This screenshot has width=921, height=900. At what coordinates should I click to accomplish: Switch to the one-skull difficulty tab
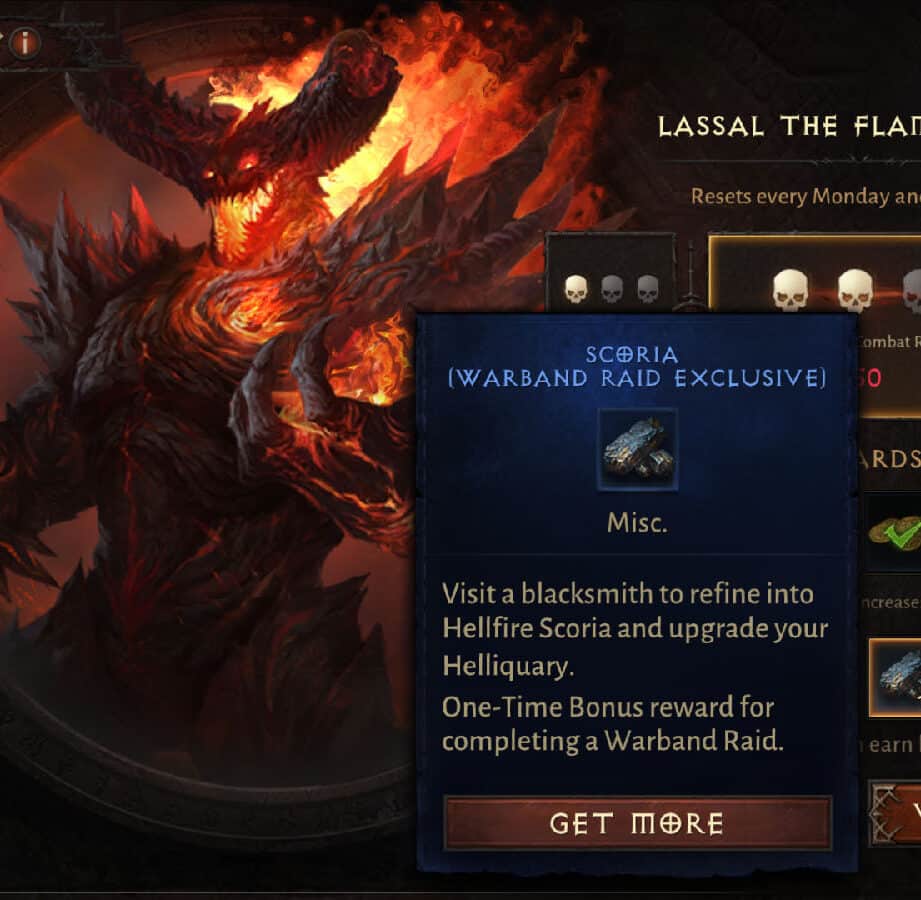click(611, 271)
